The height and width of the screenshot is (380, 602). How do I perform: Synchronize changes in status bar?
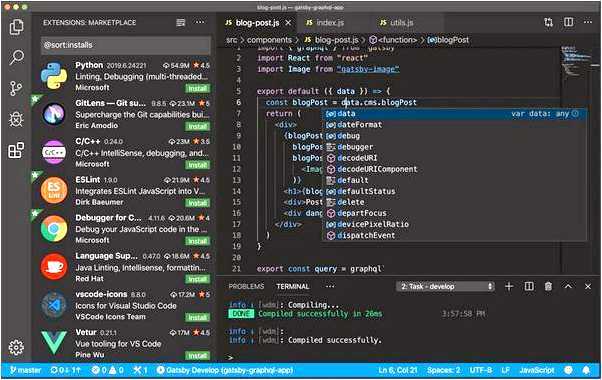click(x=65, y=370)
